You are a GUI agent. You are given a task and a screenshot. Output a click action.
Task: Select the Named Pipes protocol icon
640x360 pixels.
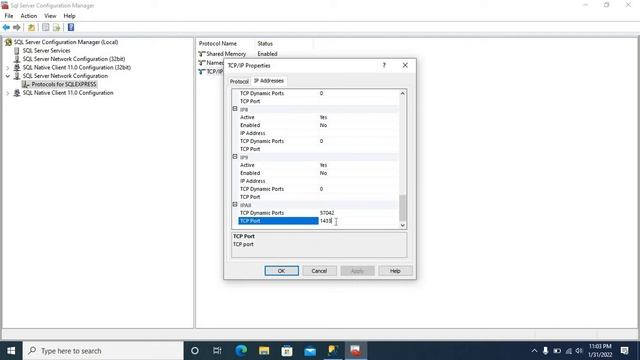[202, 63]
